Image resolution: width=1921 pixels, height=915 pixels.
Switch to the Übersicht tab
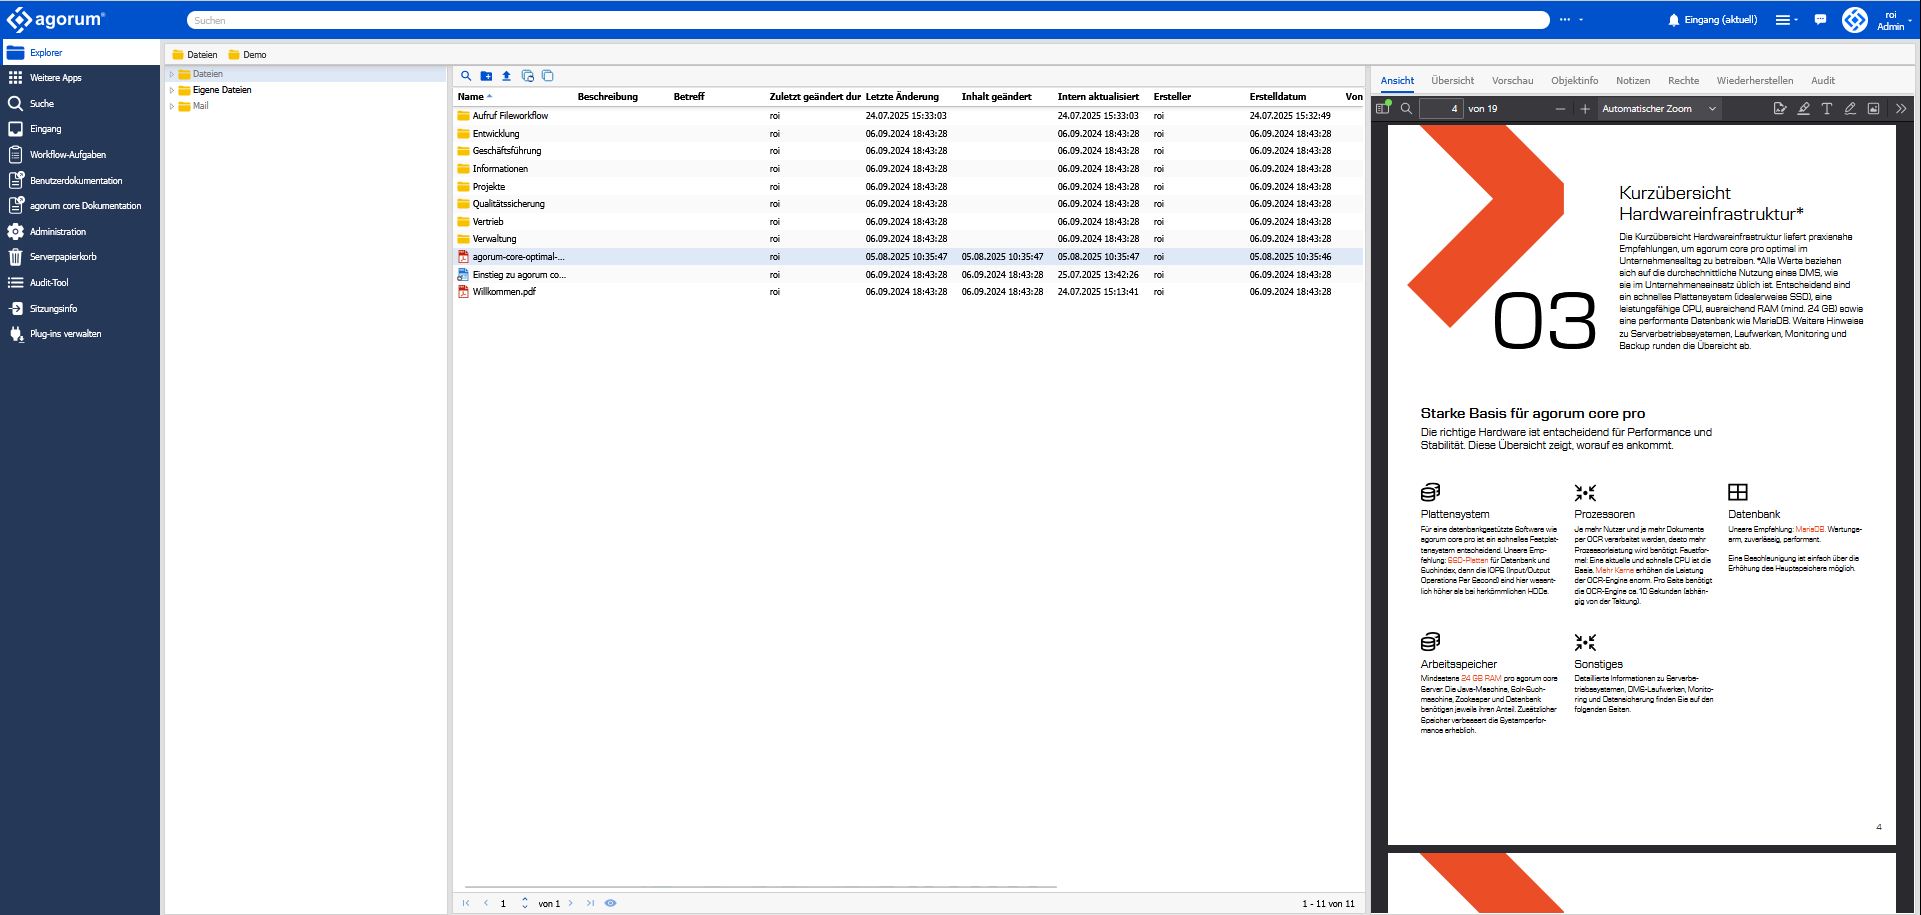click(1452, 81)
